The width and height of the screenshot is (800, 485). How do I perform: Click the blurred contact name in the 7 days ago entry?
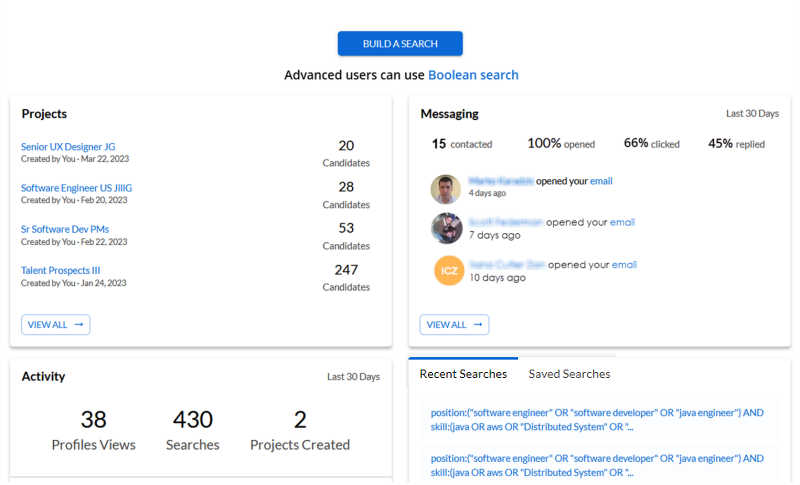[x=506, y=222]
